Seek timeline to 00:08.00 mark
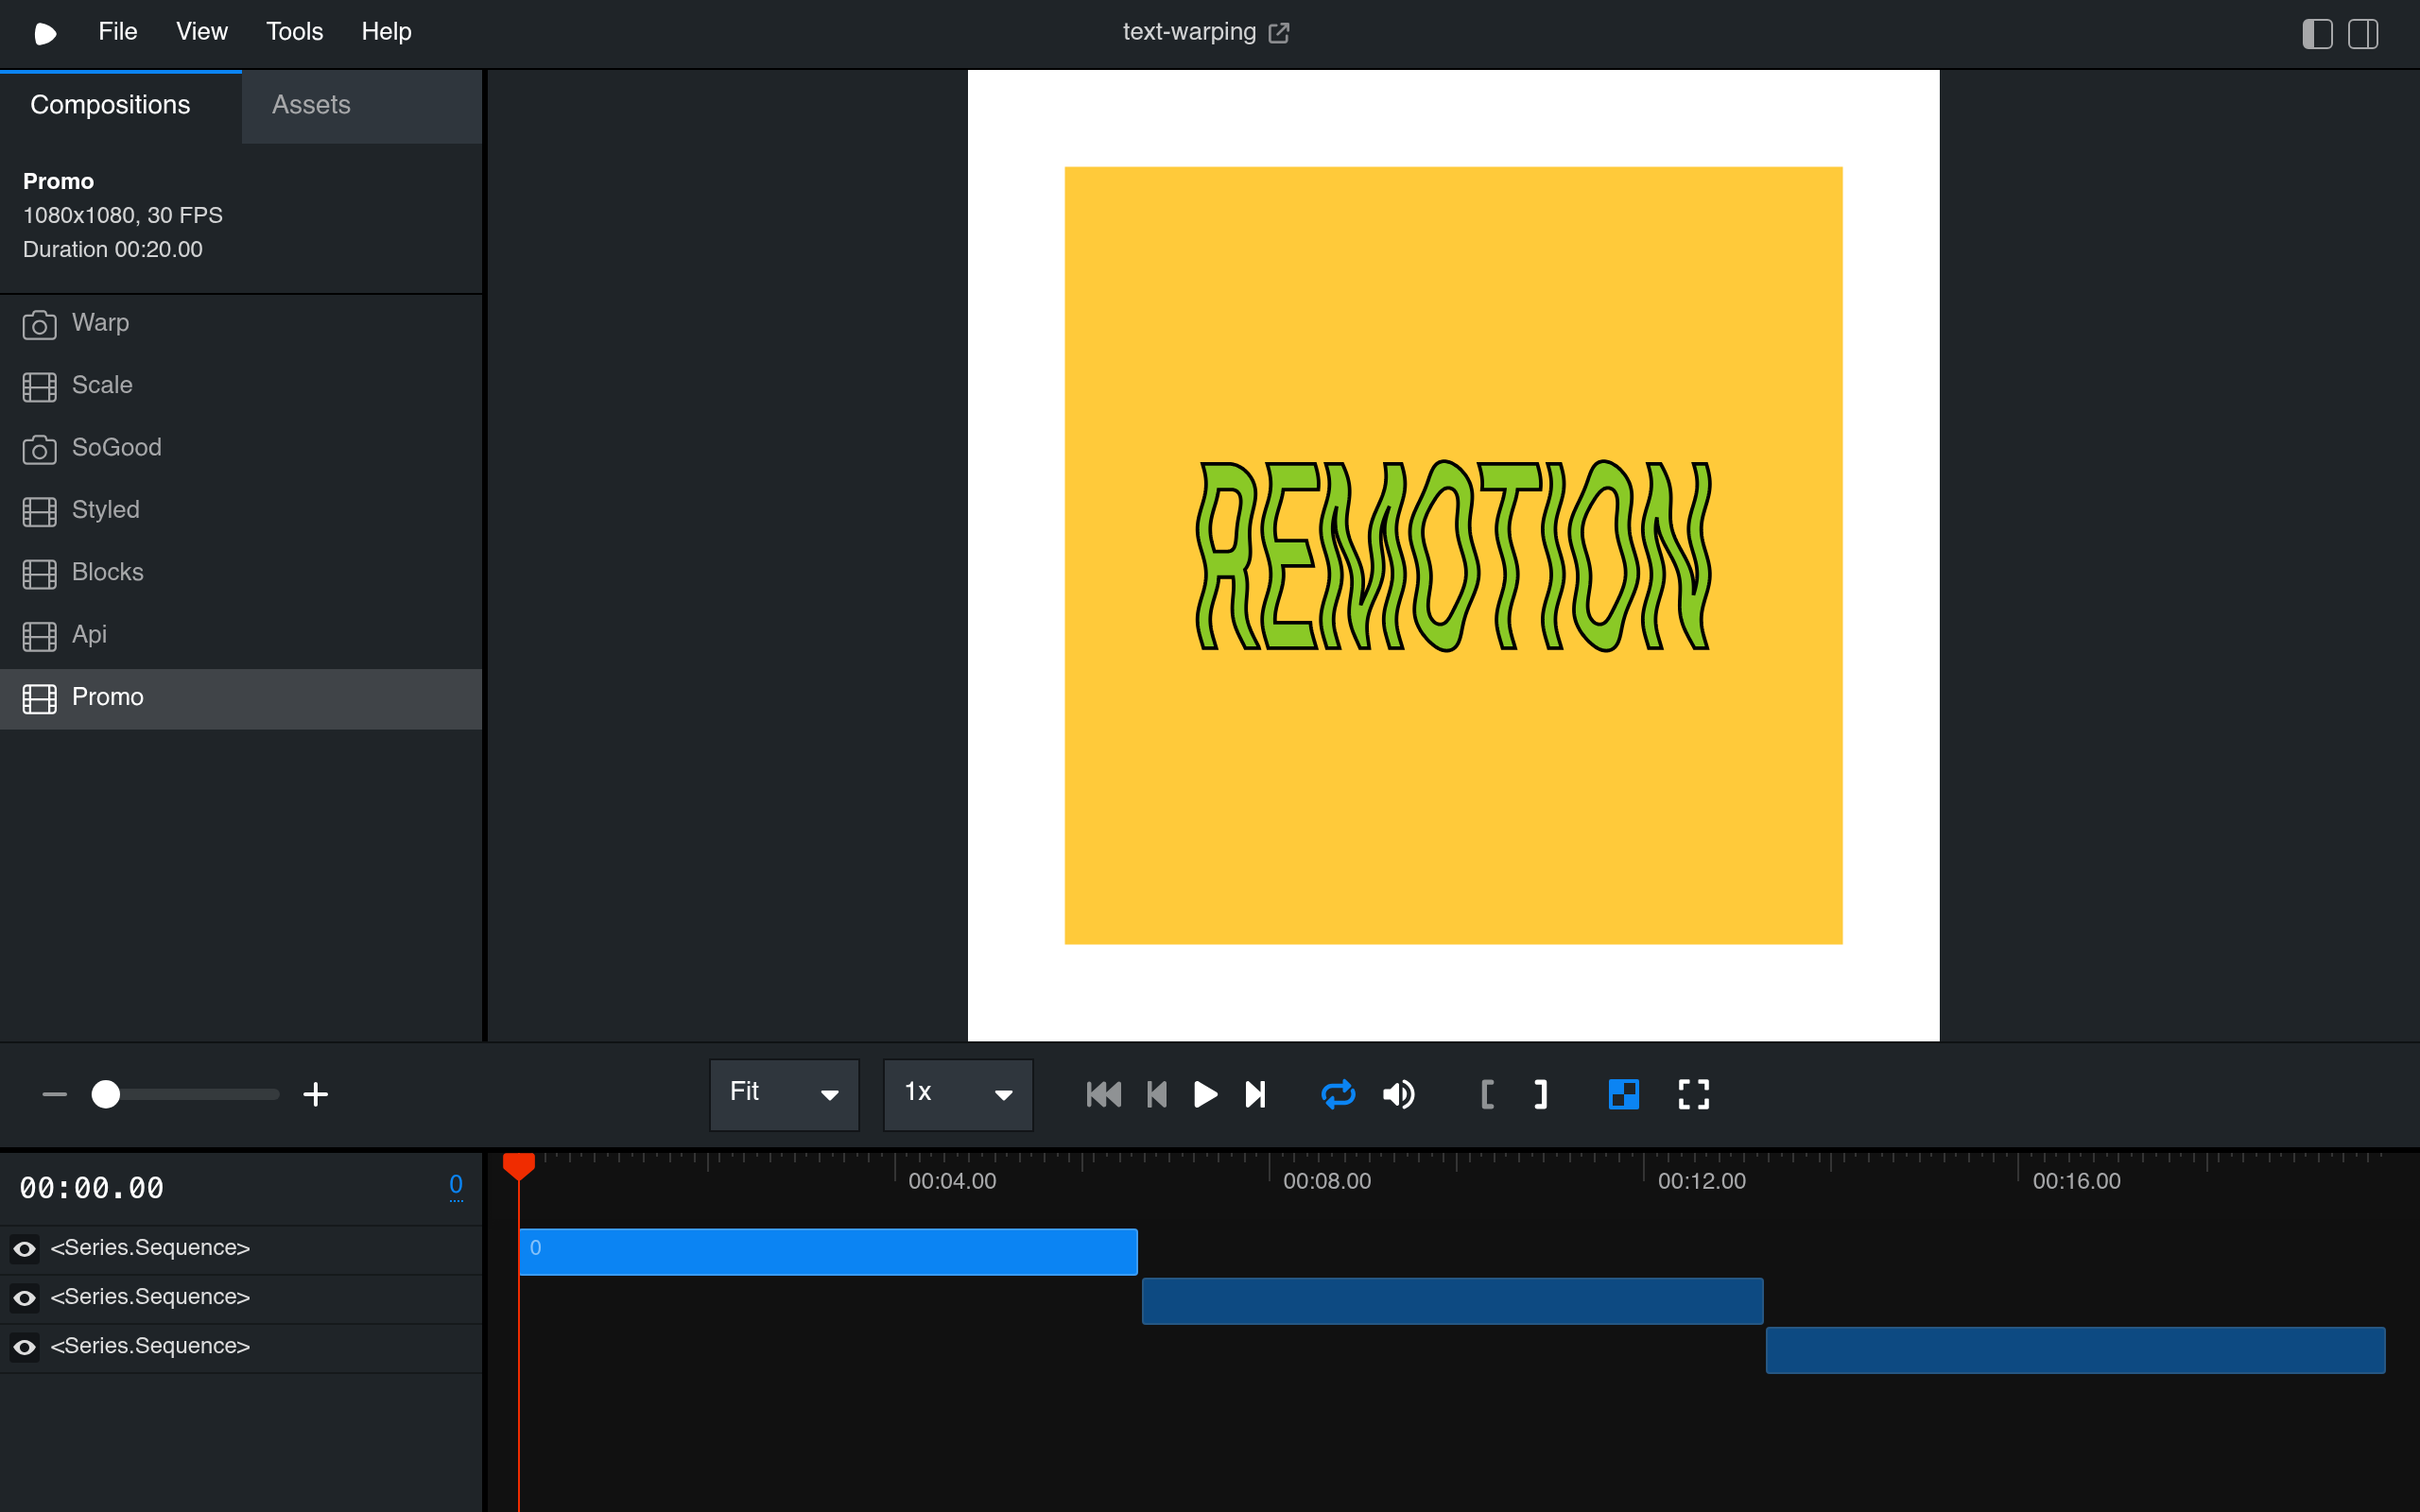 [x=1327, y=1181]
